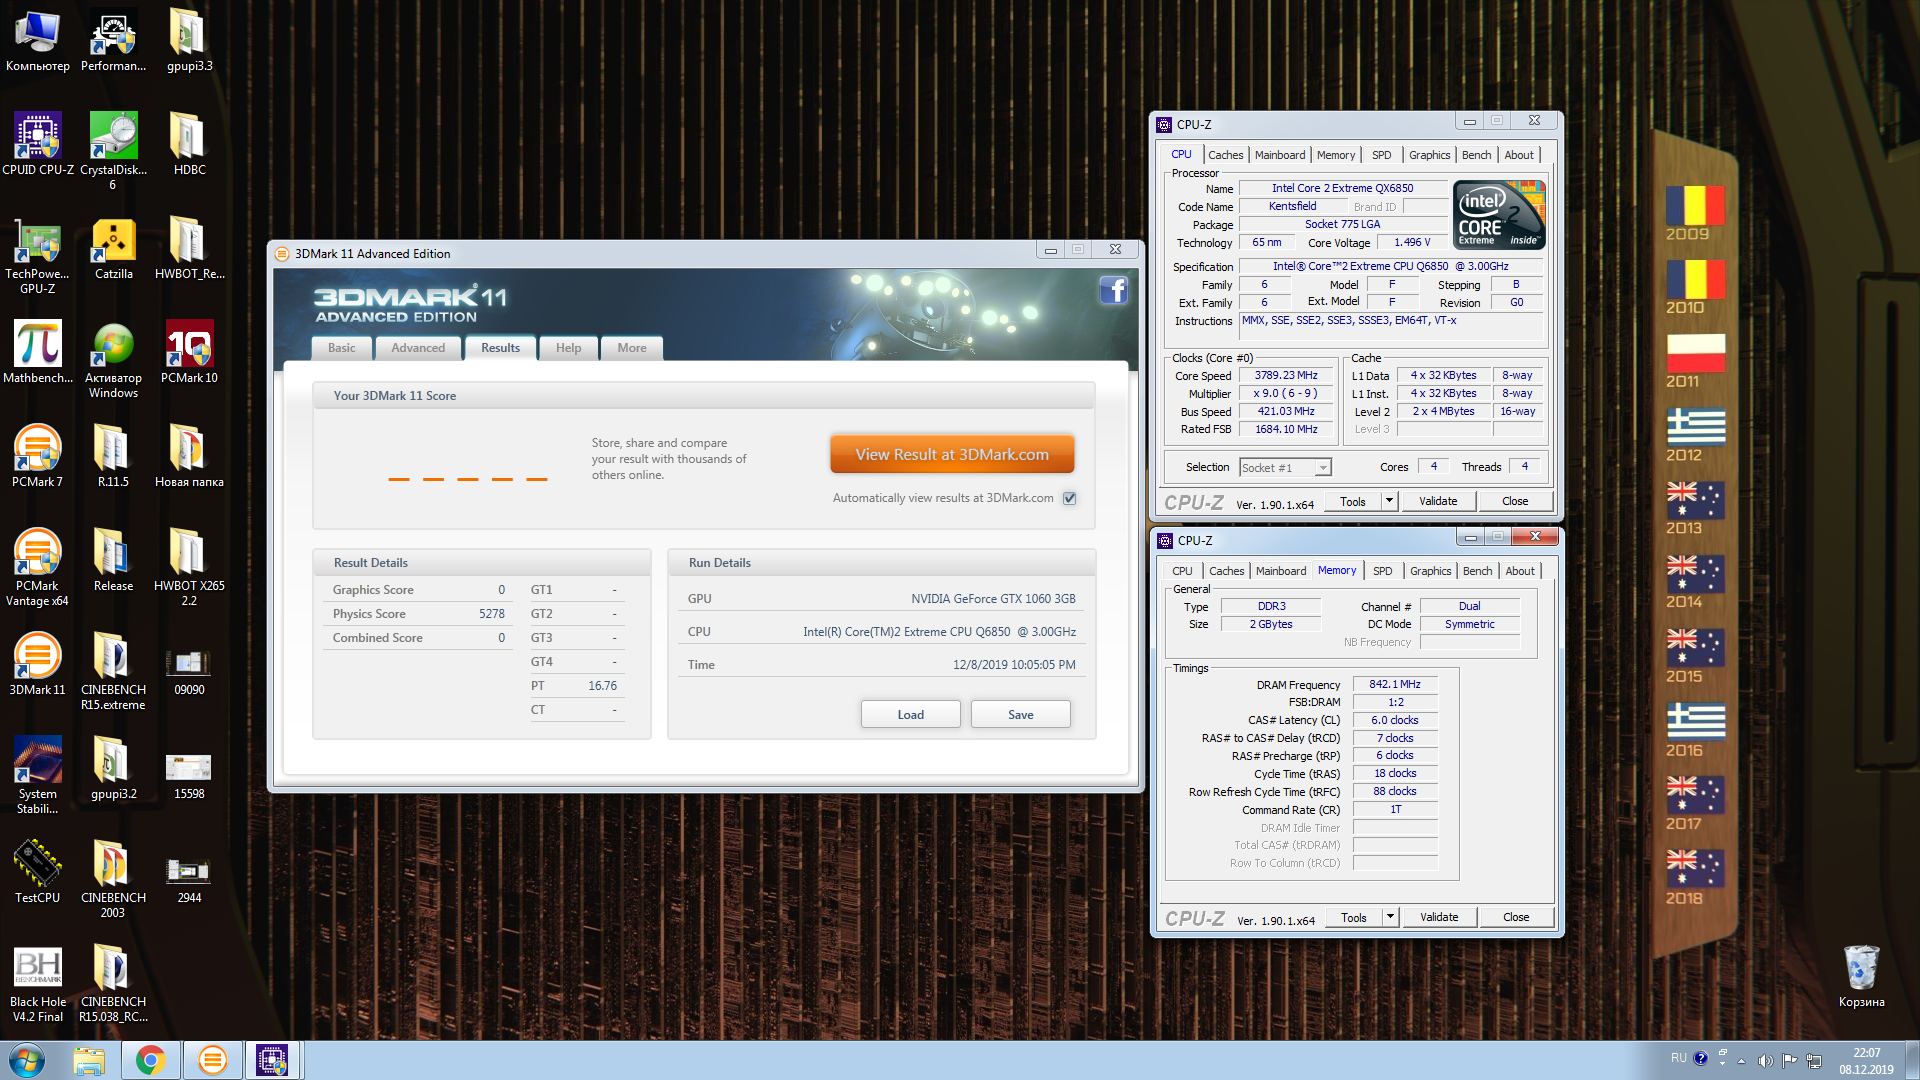Launch TestCPU desktop icon
This screenshot has width=1920, height=1080.
click(x=37, y=873)
